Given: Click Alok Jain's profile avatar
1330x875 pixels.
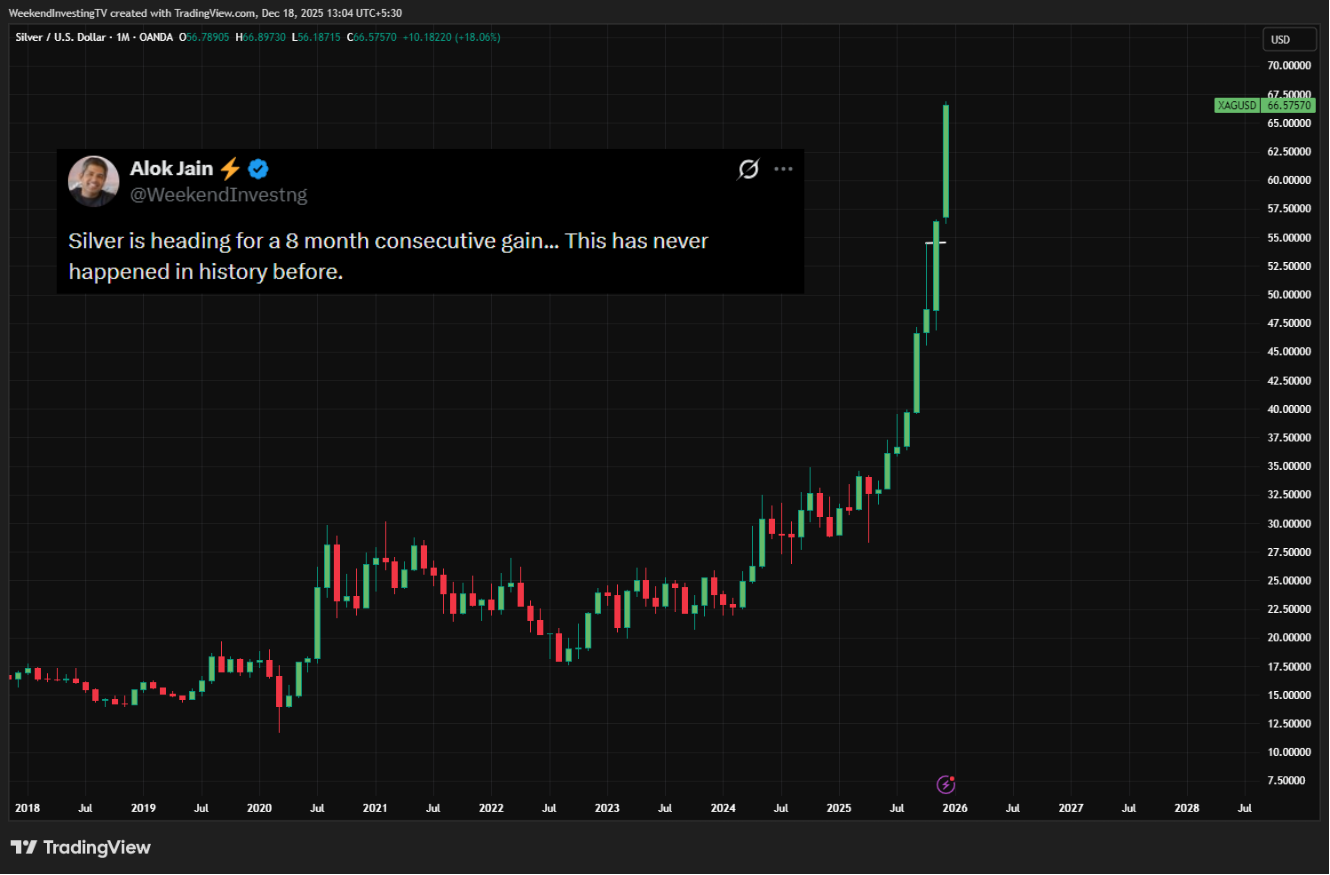Looking at the screenshot, I should click(94, 181).
